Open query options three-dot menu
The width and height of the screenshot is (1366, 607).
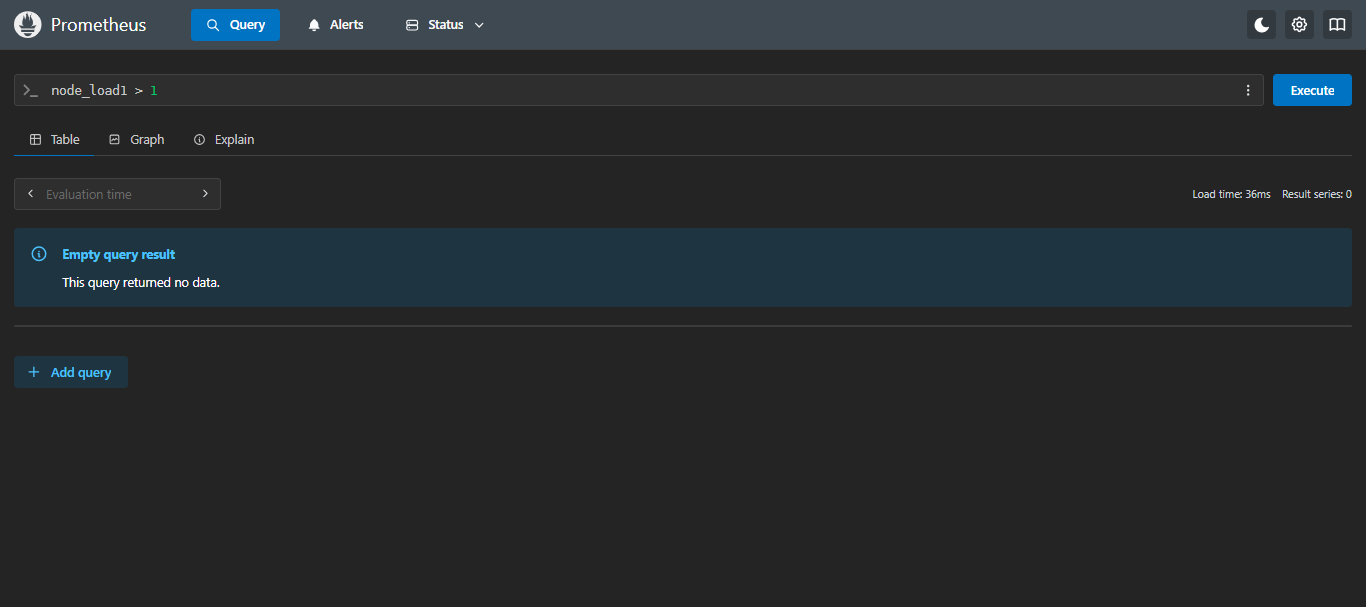[1248, 90]
